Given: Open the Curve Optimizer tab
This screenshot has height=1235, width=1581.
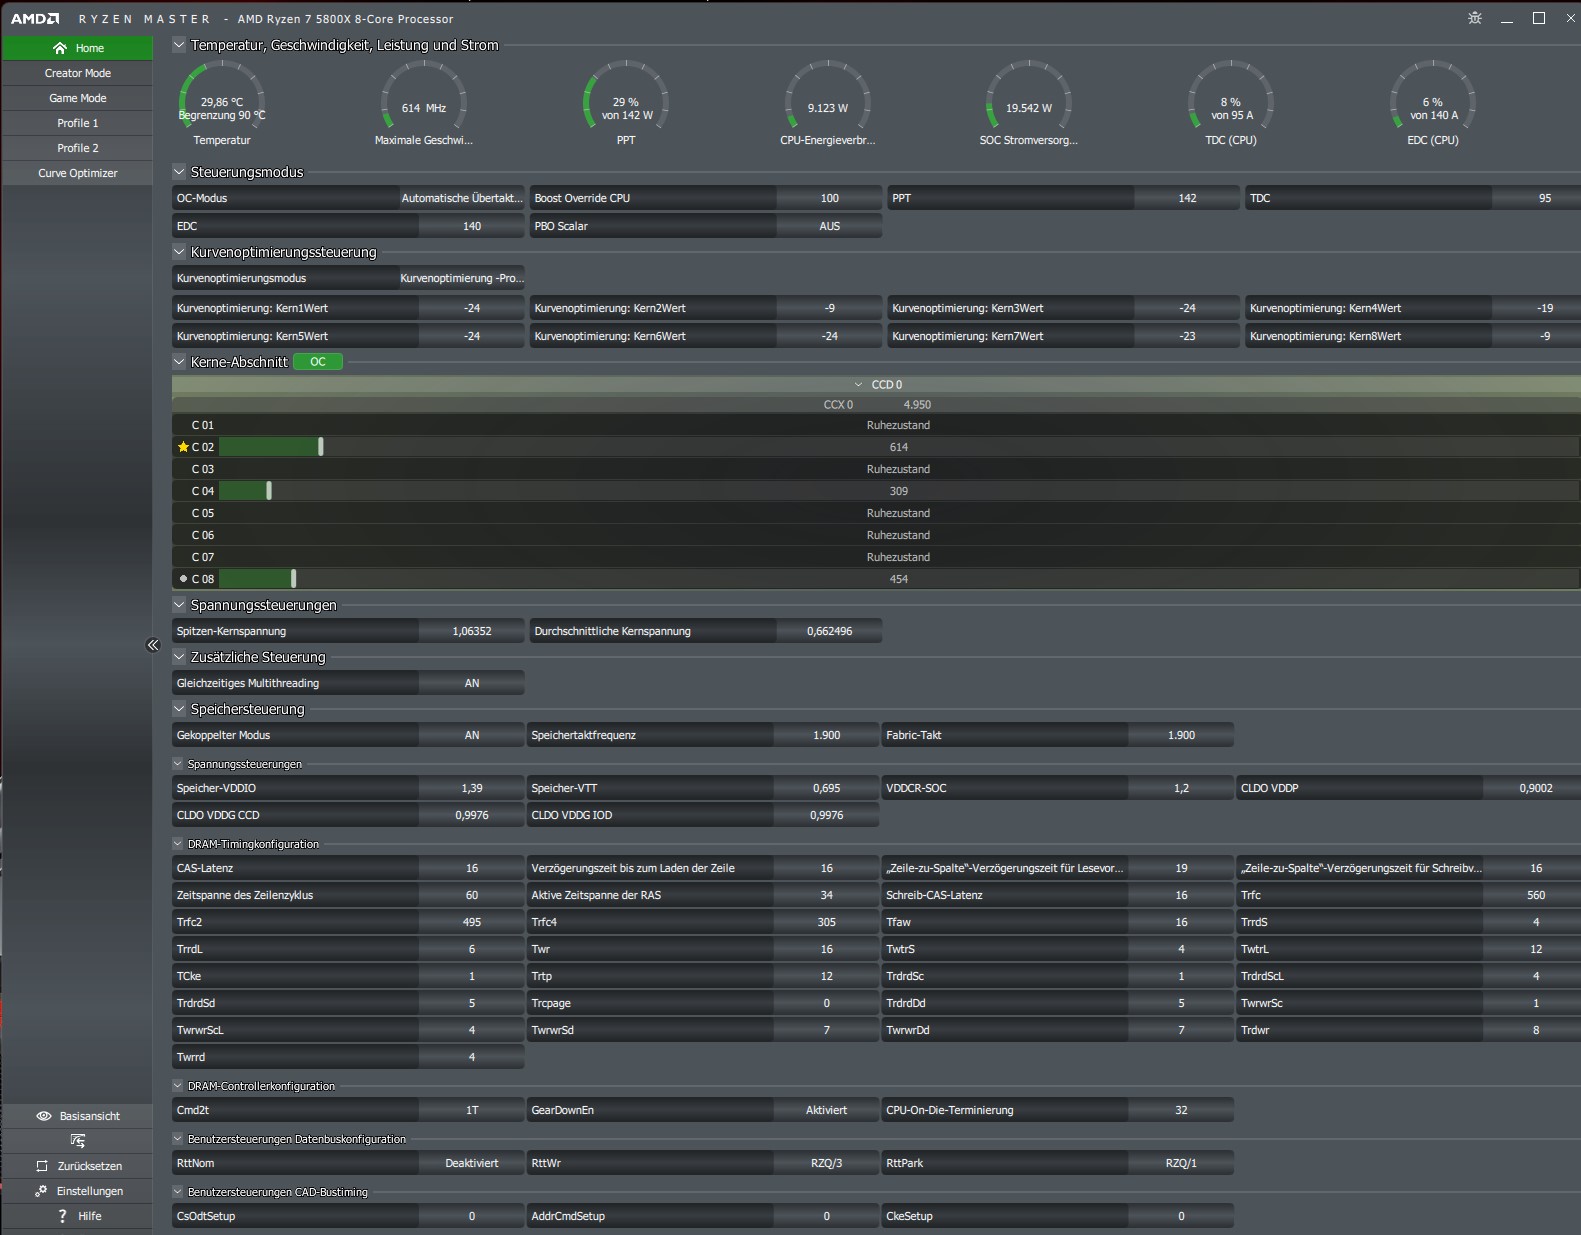Looking at the screenshot, I should 78,173.
